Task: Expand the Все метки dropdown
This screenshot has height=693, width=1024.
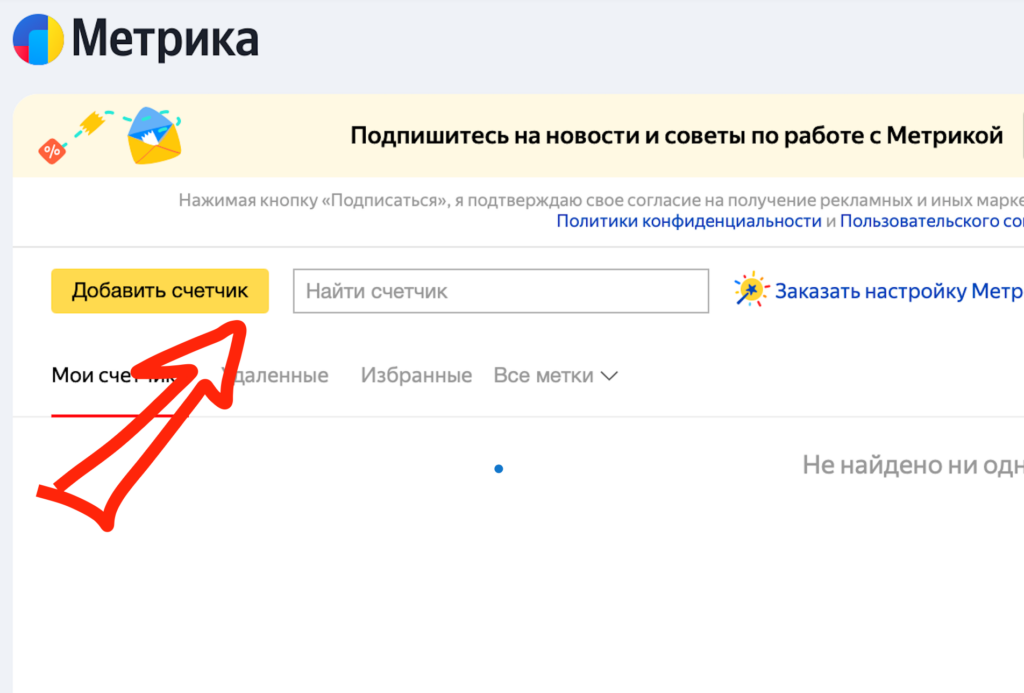Action: tap(556, 376)
